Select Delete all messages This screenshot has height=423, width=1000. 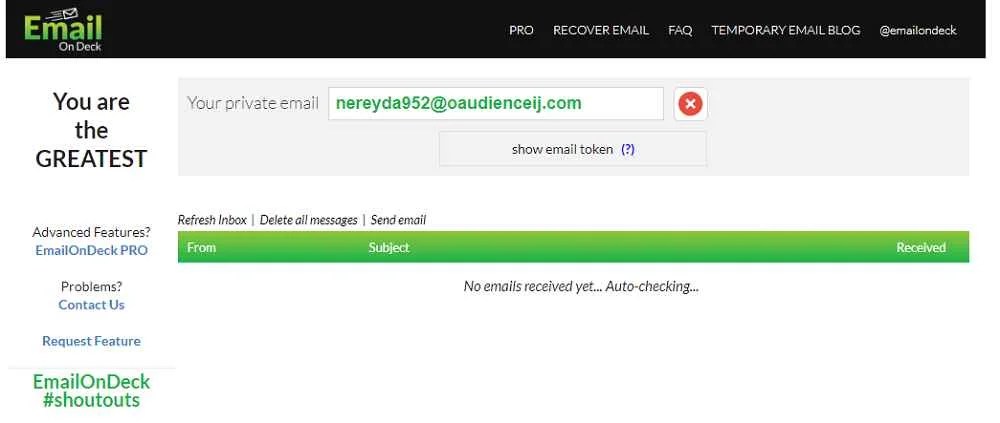[x=309, y=220]
